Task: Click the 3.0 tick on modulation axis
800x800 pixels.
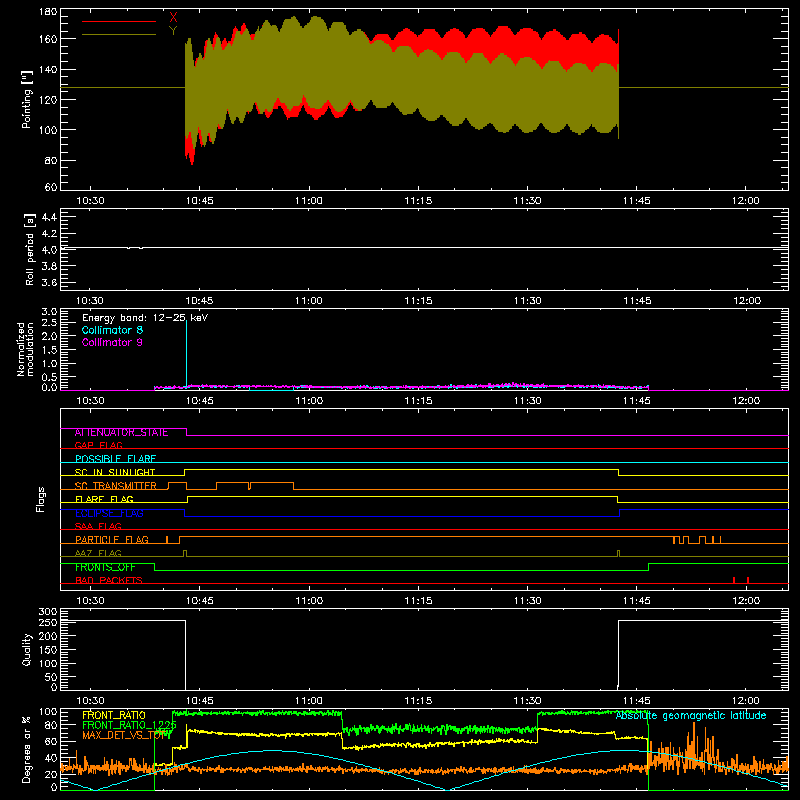Action: pyautogui.click(x=49, y=312)
